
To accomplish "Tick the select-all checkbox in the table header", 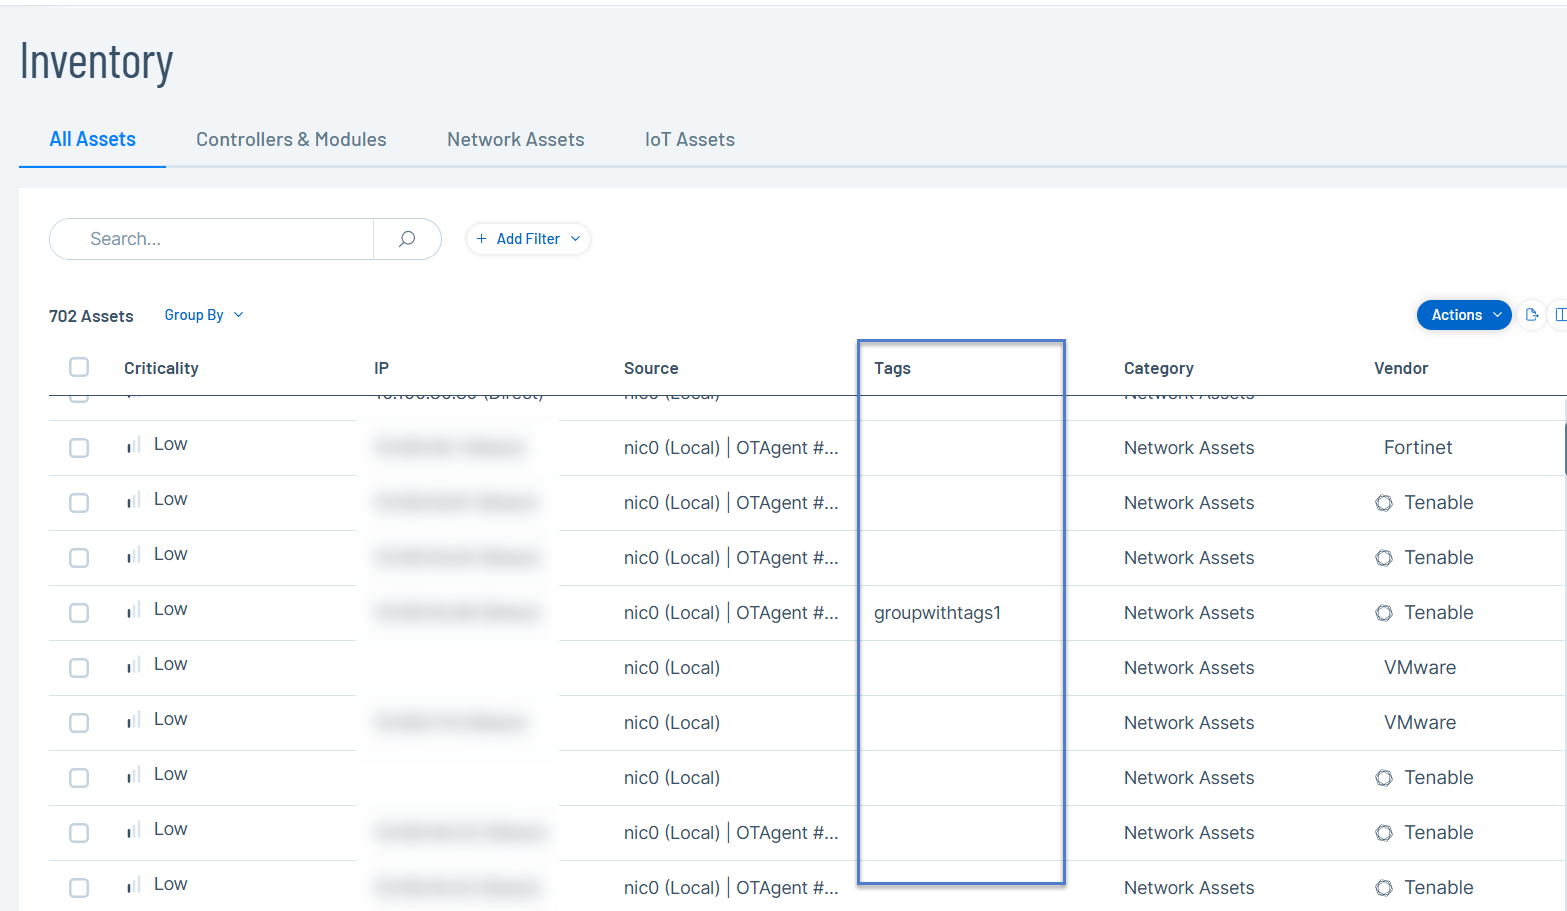I will tap(79, 367).
